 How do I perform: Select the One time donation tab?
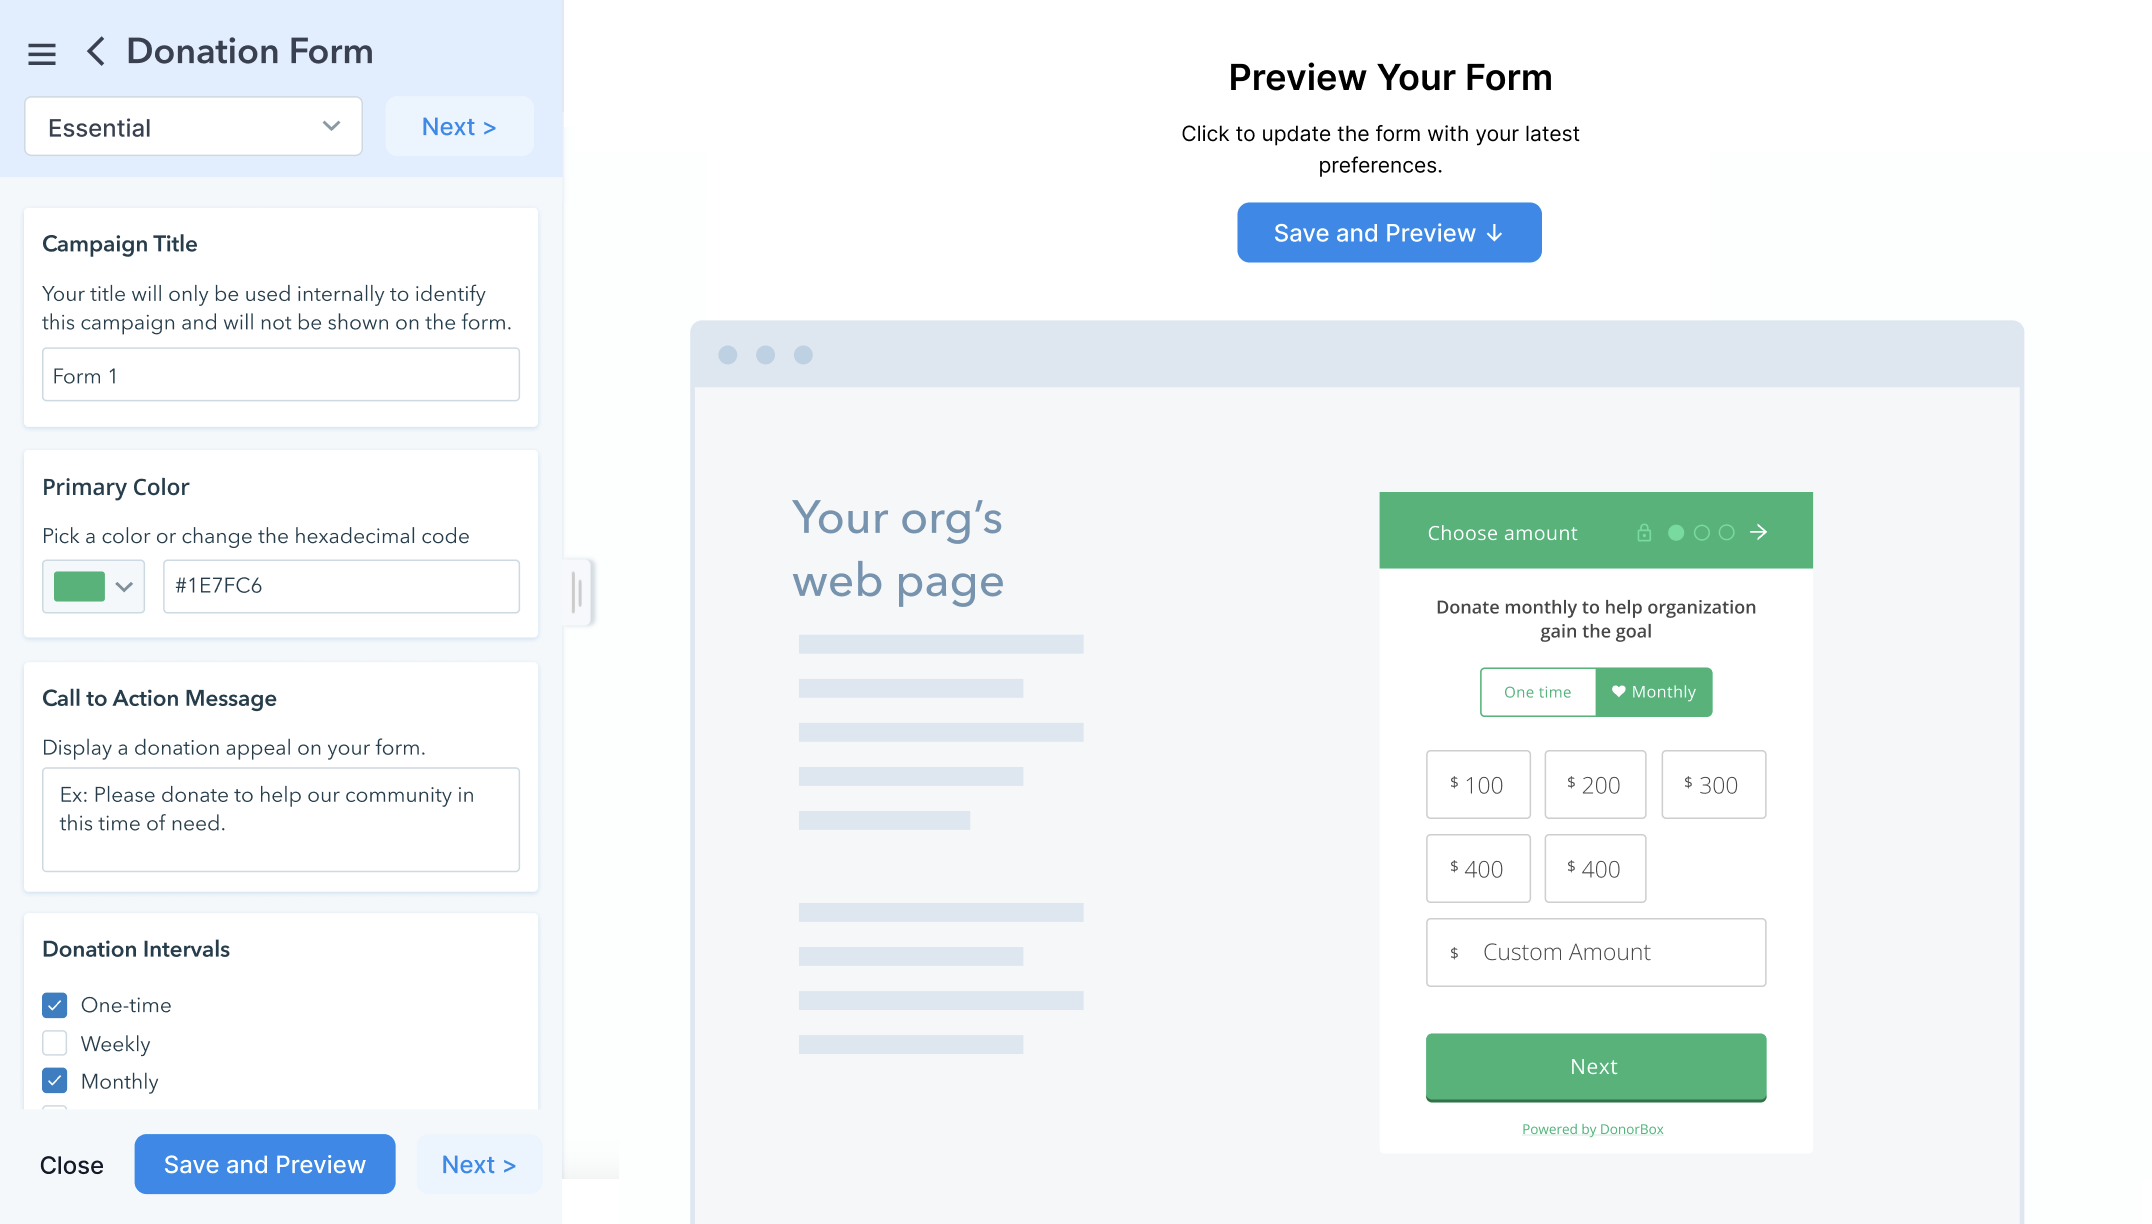1537,692
